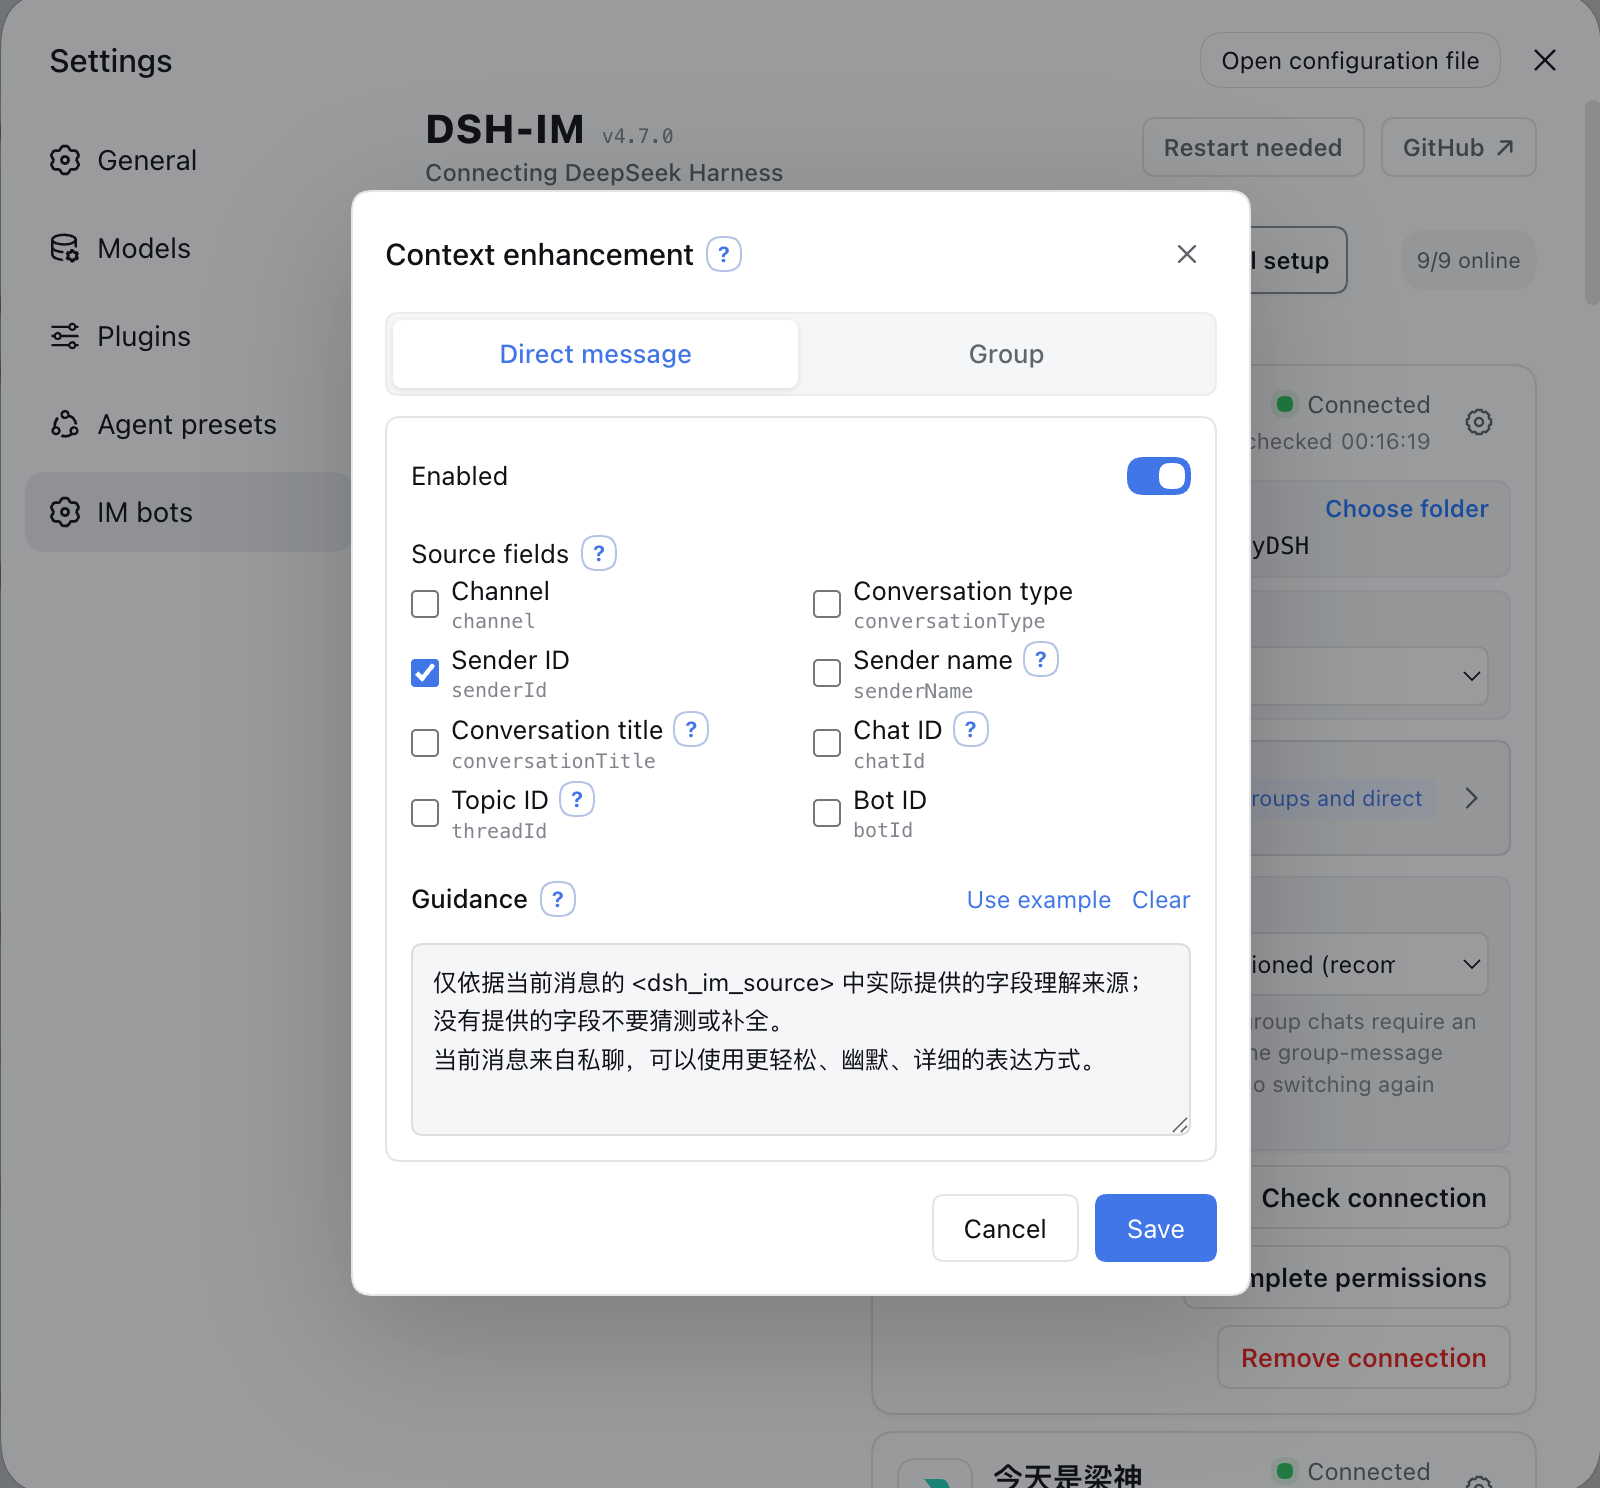
Task: Select IM bots in the sidebar
Action: pos(188,512)
